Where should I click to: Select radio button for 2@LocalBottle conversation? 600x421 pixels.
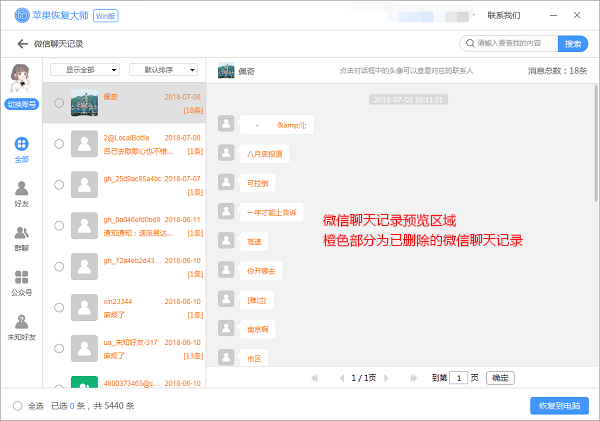[59, 144]
